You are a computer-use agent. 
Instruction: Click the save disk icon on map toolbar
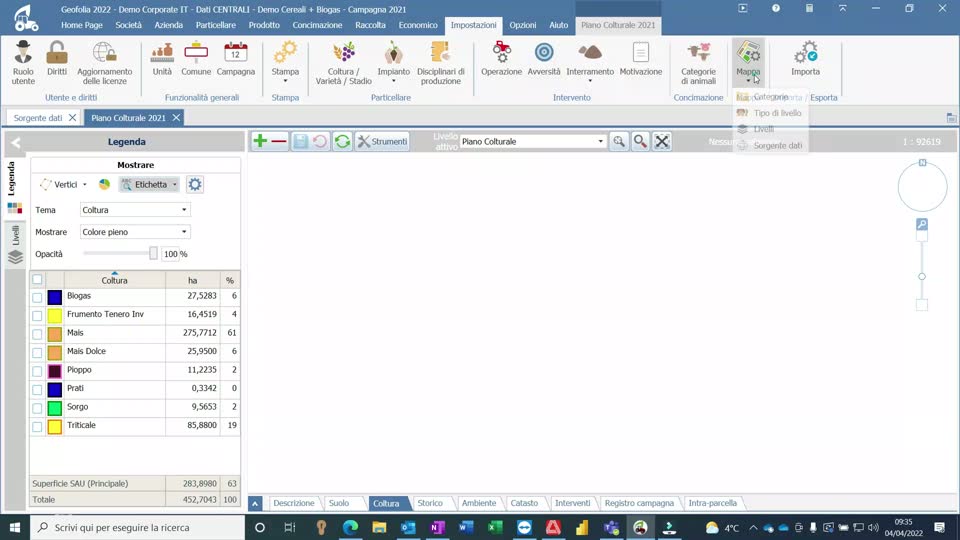(x=300, y=141)
